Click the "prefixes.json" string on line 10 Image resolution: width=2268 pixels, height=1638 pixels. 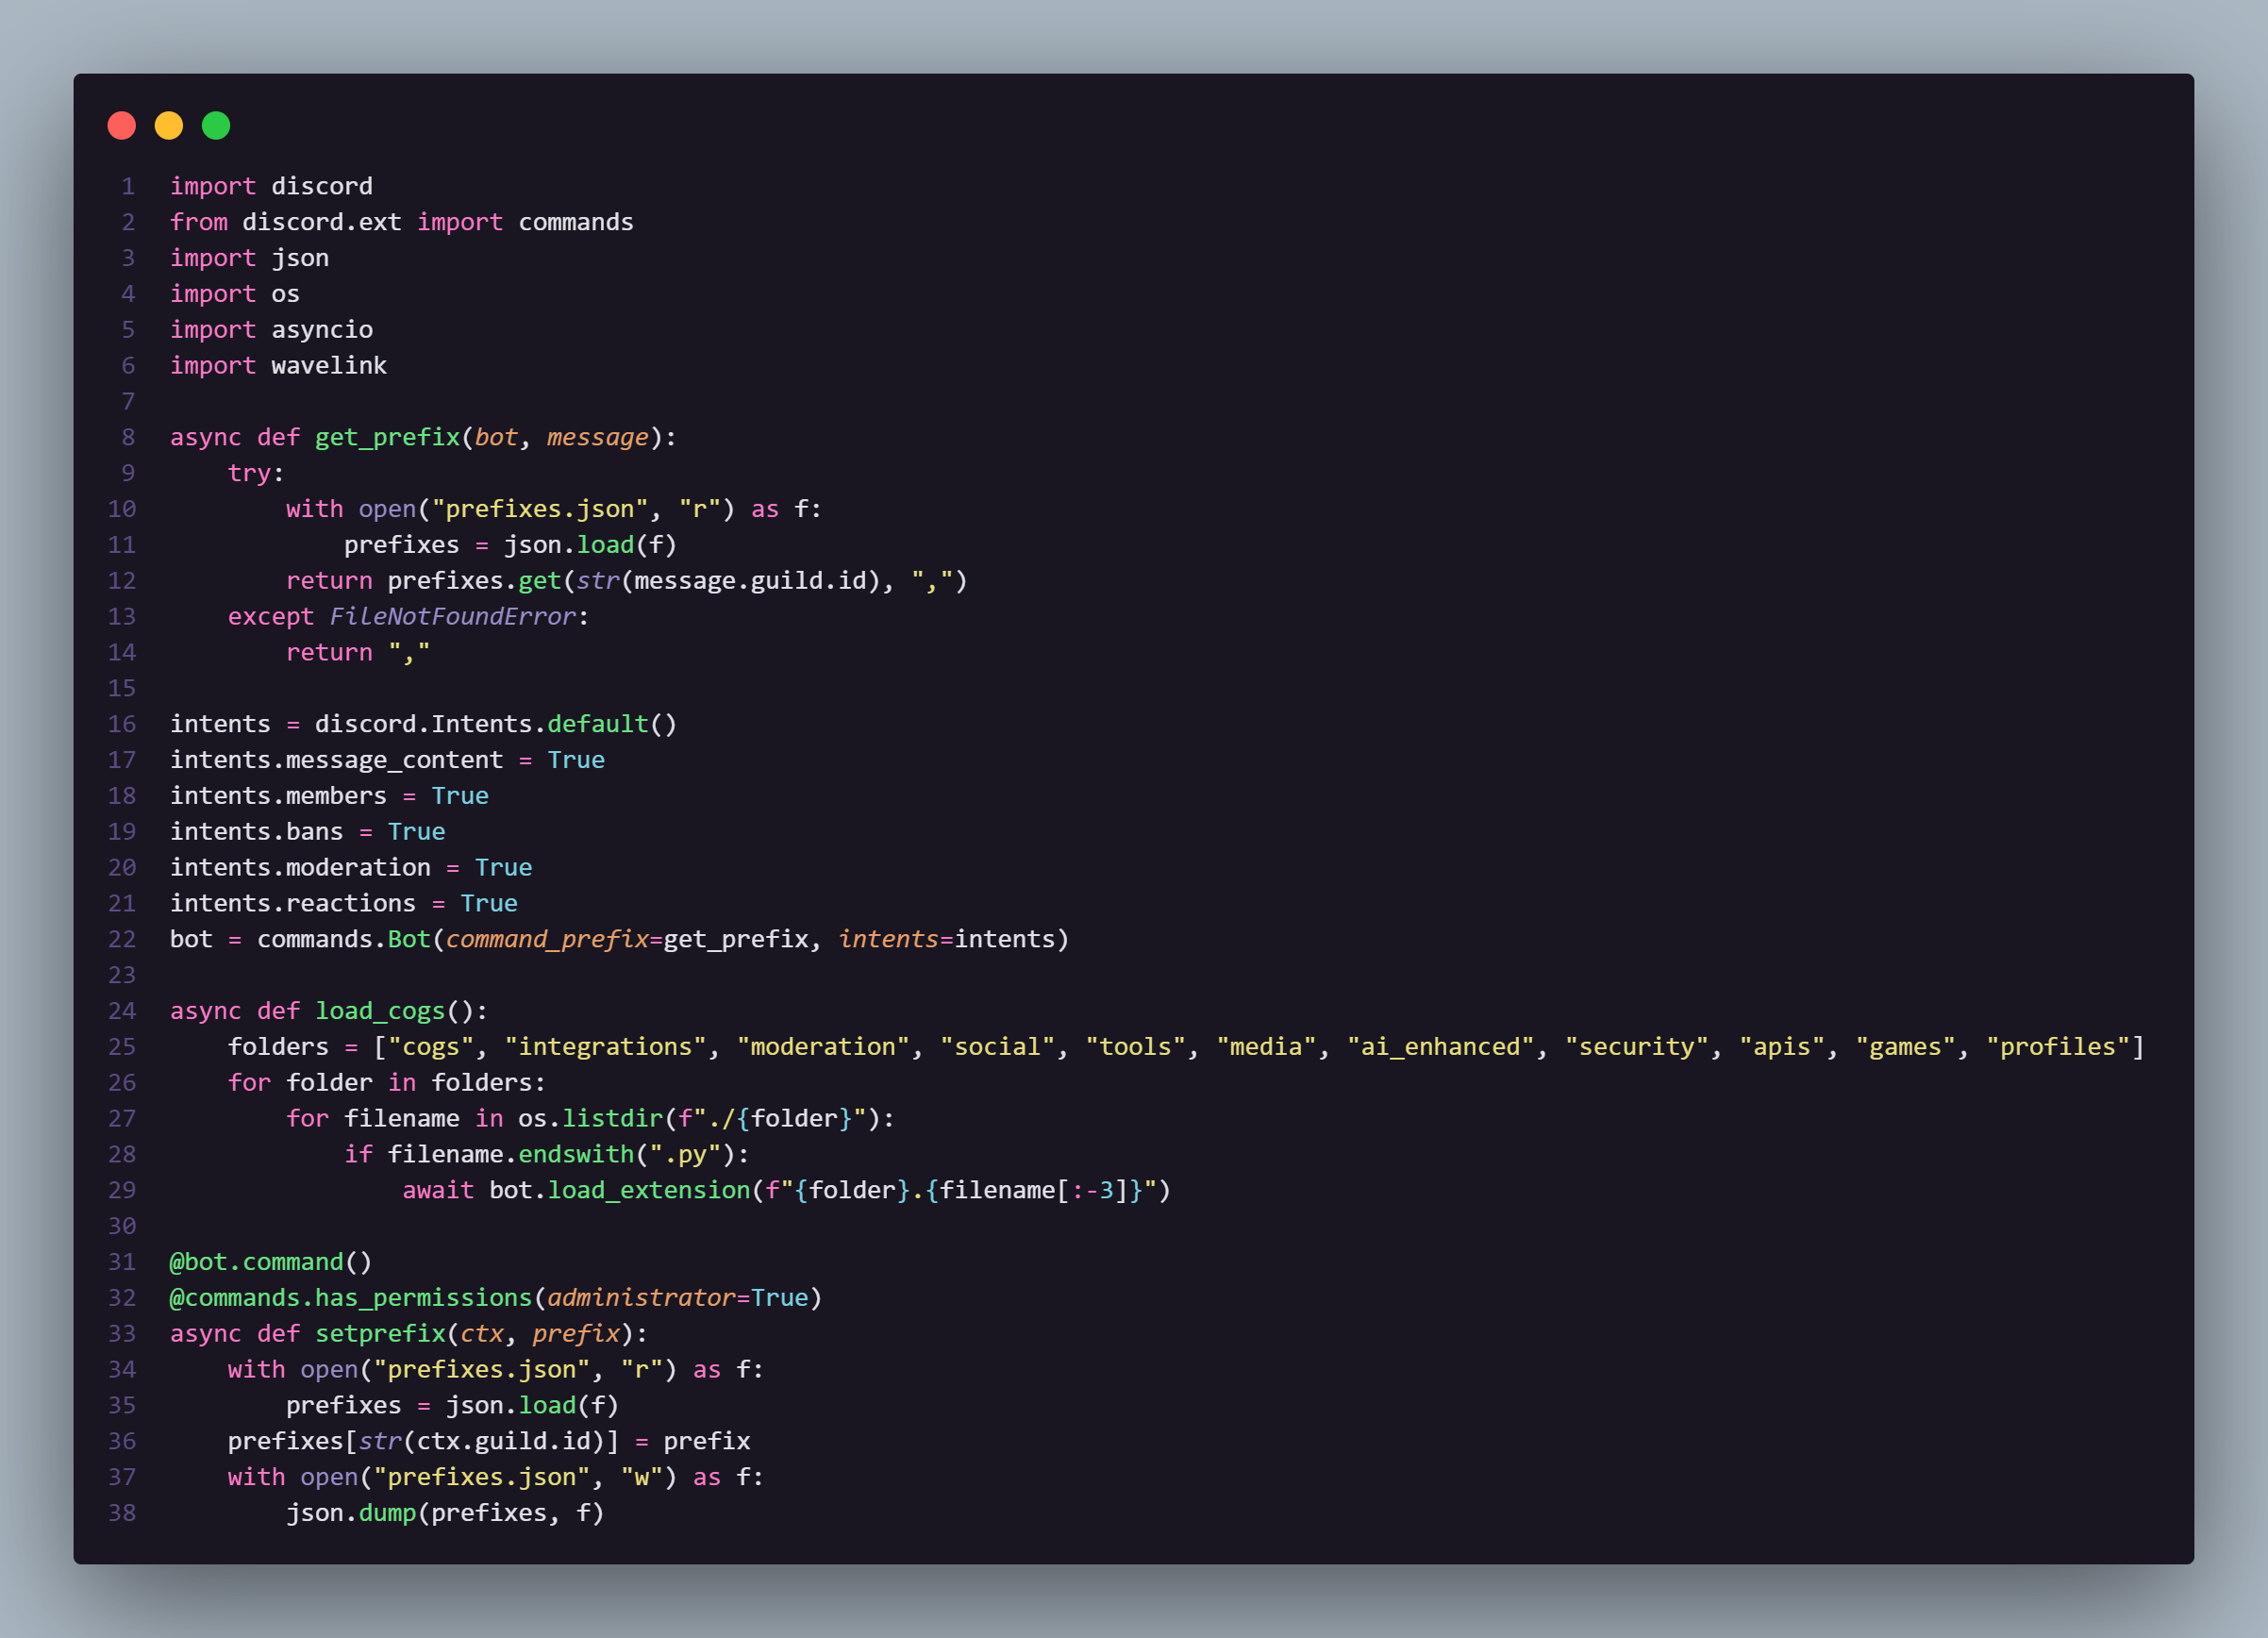[539, 509]
